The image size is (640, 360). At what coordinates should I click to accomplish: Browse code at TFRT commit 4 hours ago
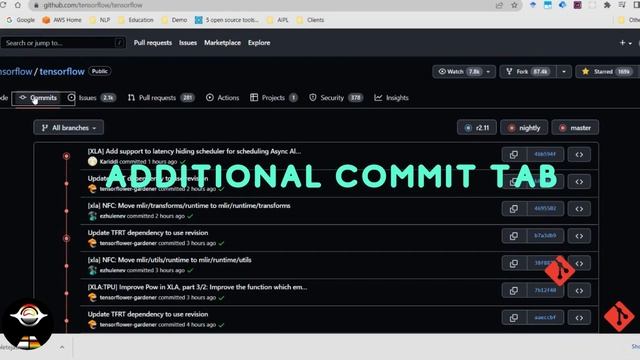pyautogui.click(x=579, y=318)
